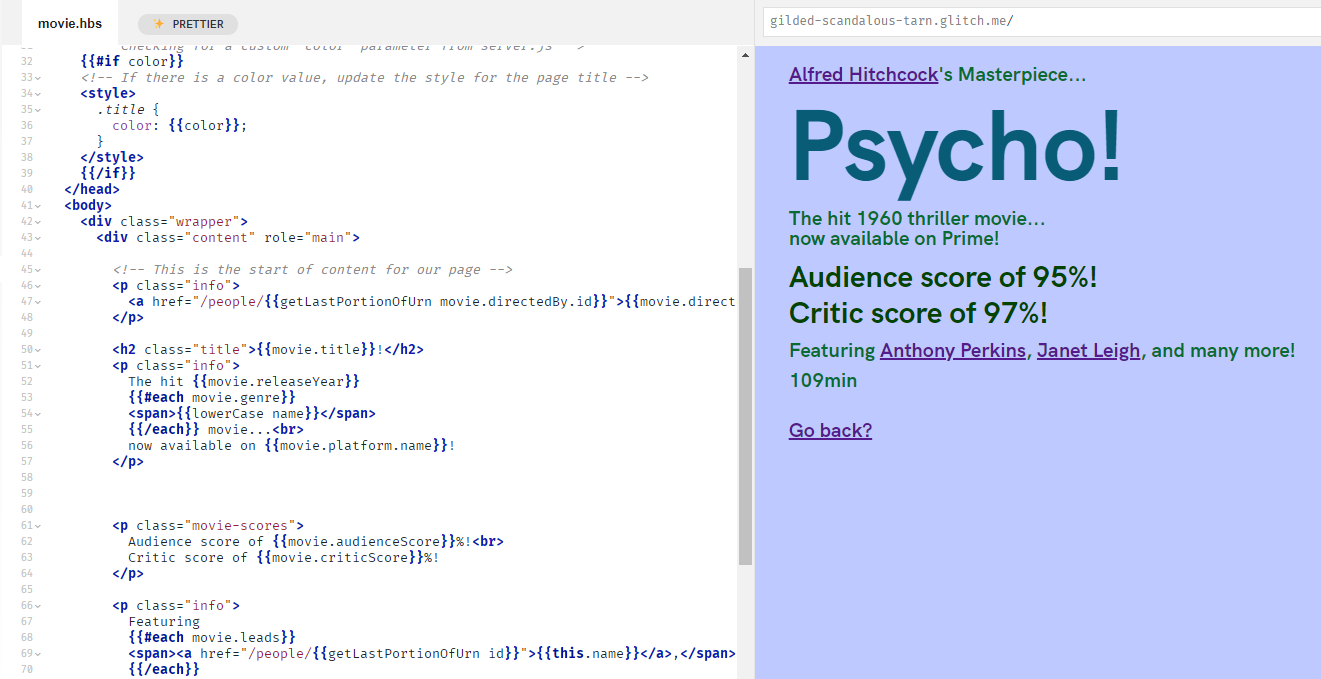Click the sparkle icon in the Prettier button

click(x=158, y=24)
